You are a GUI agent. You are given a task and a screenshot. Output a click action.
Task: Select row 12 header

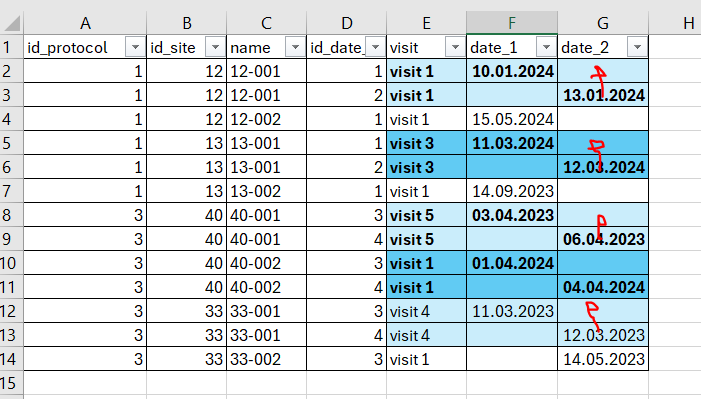click(x=12, y=311)
